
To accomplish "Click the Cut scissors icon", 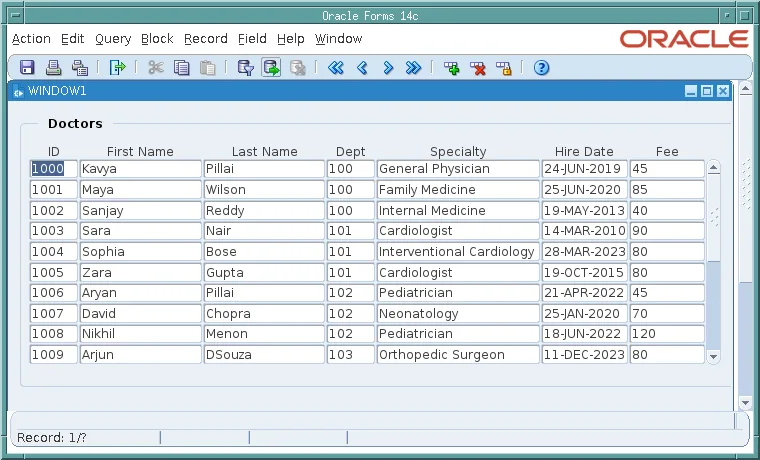I will [x=156, y=67].
